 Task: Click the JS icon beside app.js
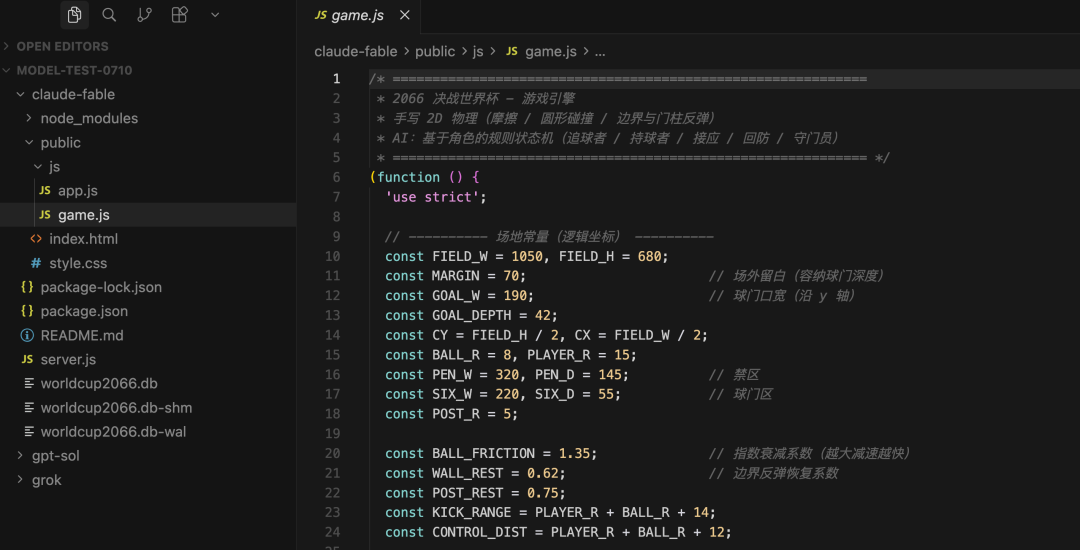(45, 191)
